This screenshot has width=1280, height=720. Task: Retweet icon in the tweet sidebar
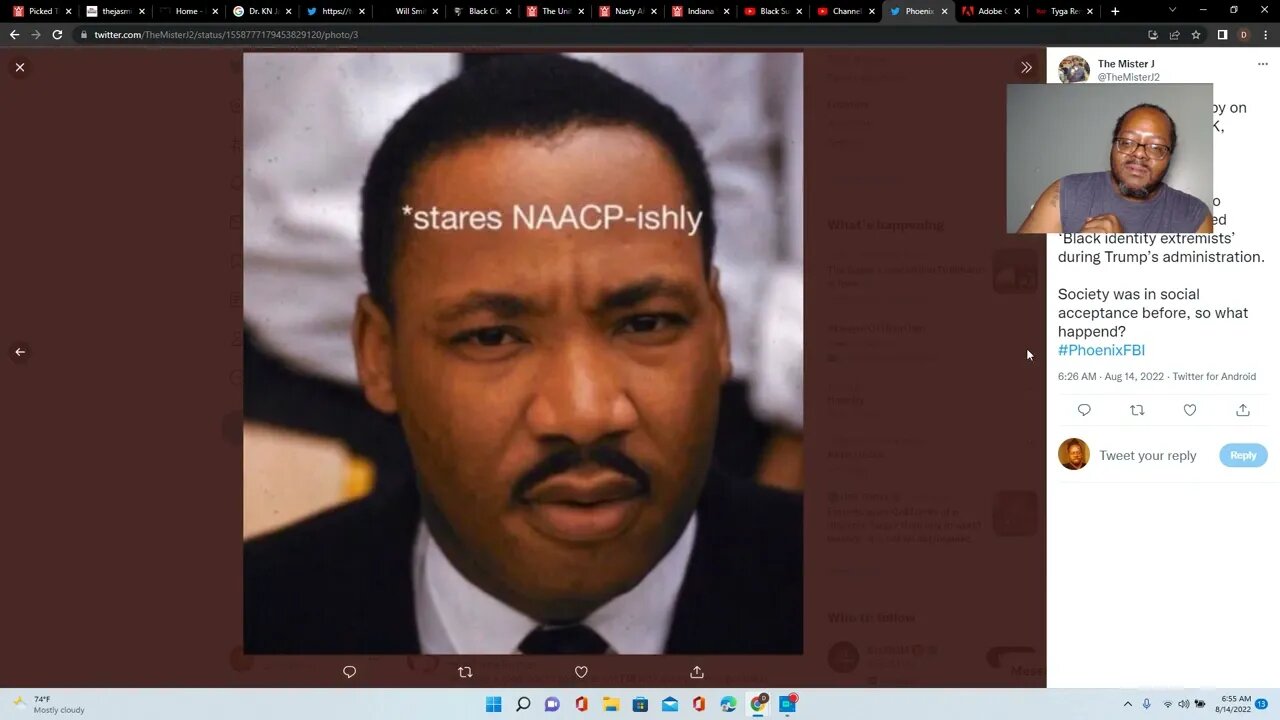(x=1137, y=410)
